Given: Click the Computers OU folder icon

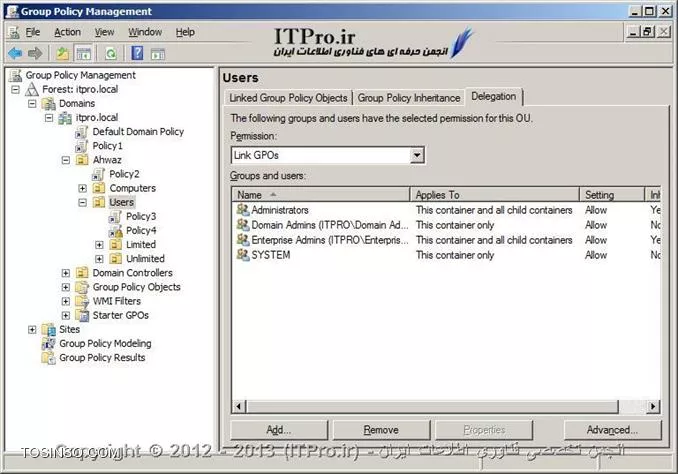Looking at the screenshot, I should [x=99, y=188].
